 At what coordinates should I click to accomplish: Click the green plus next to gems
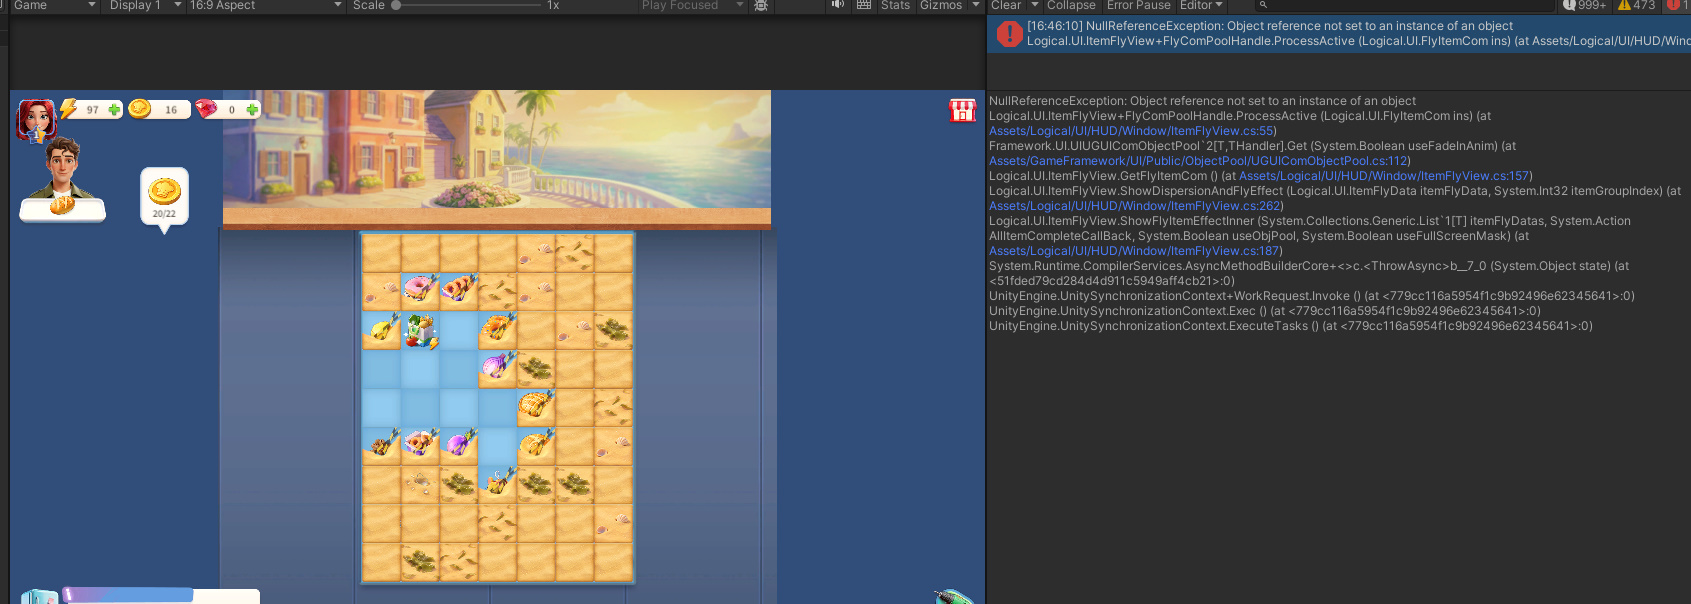(x=252, y=109)
